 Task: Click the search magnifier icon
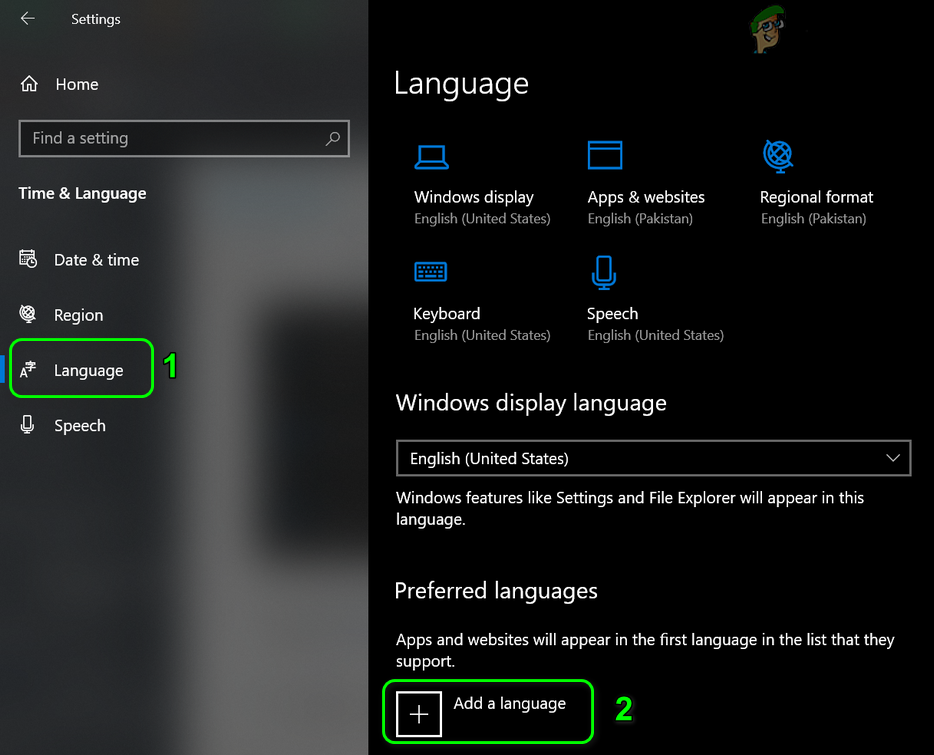(332, 138)
